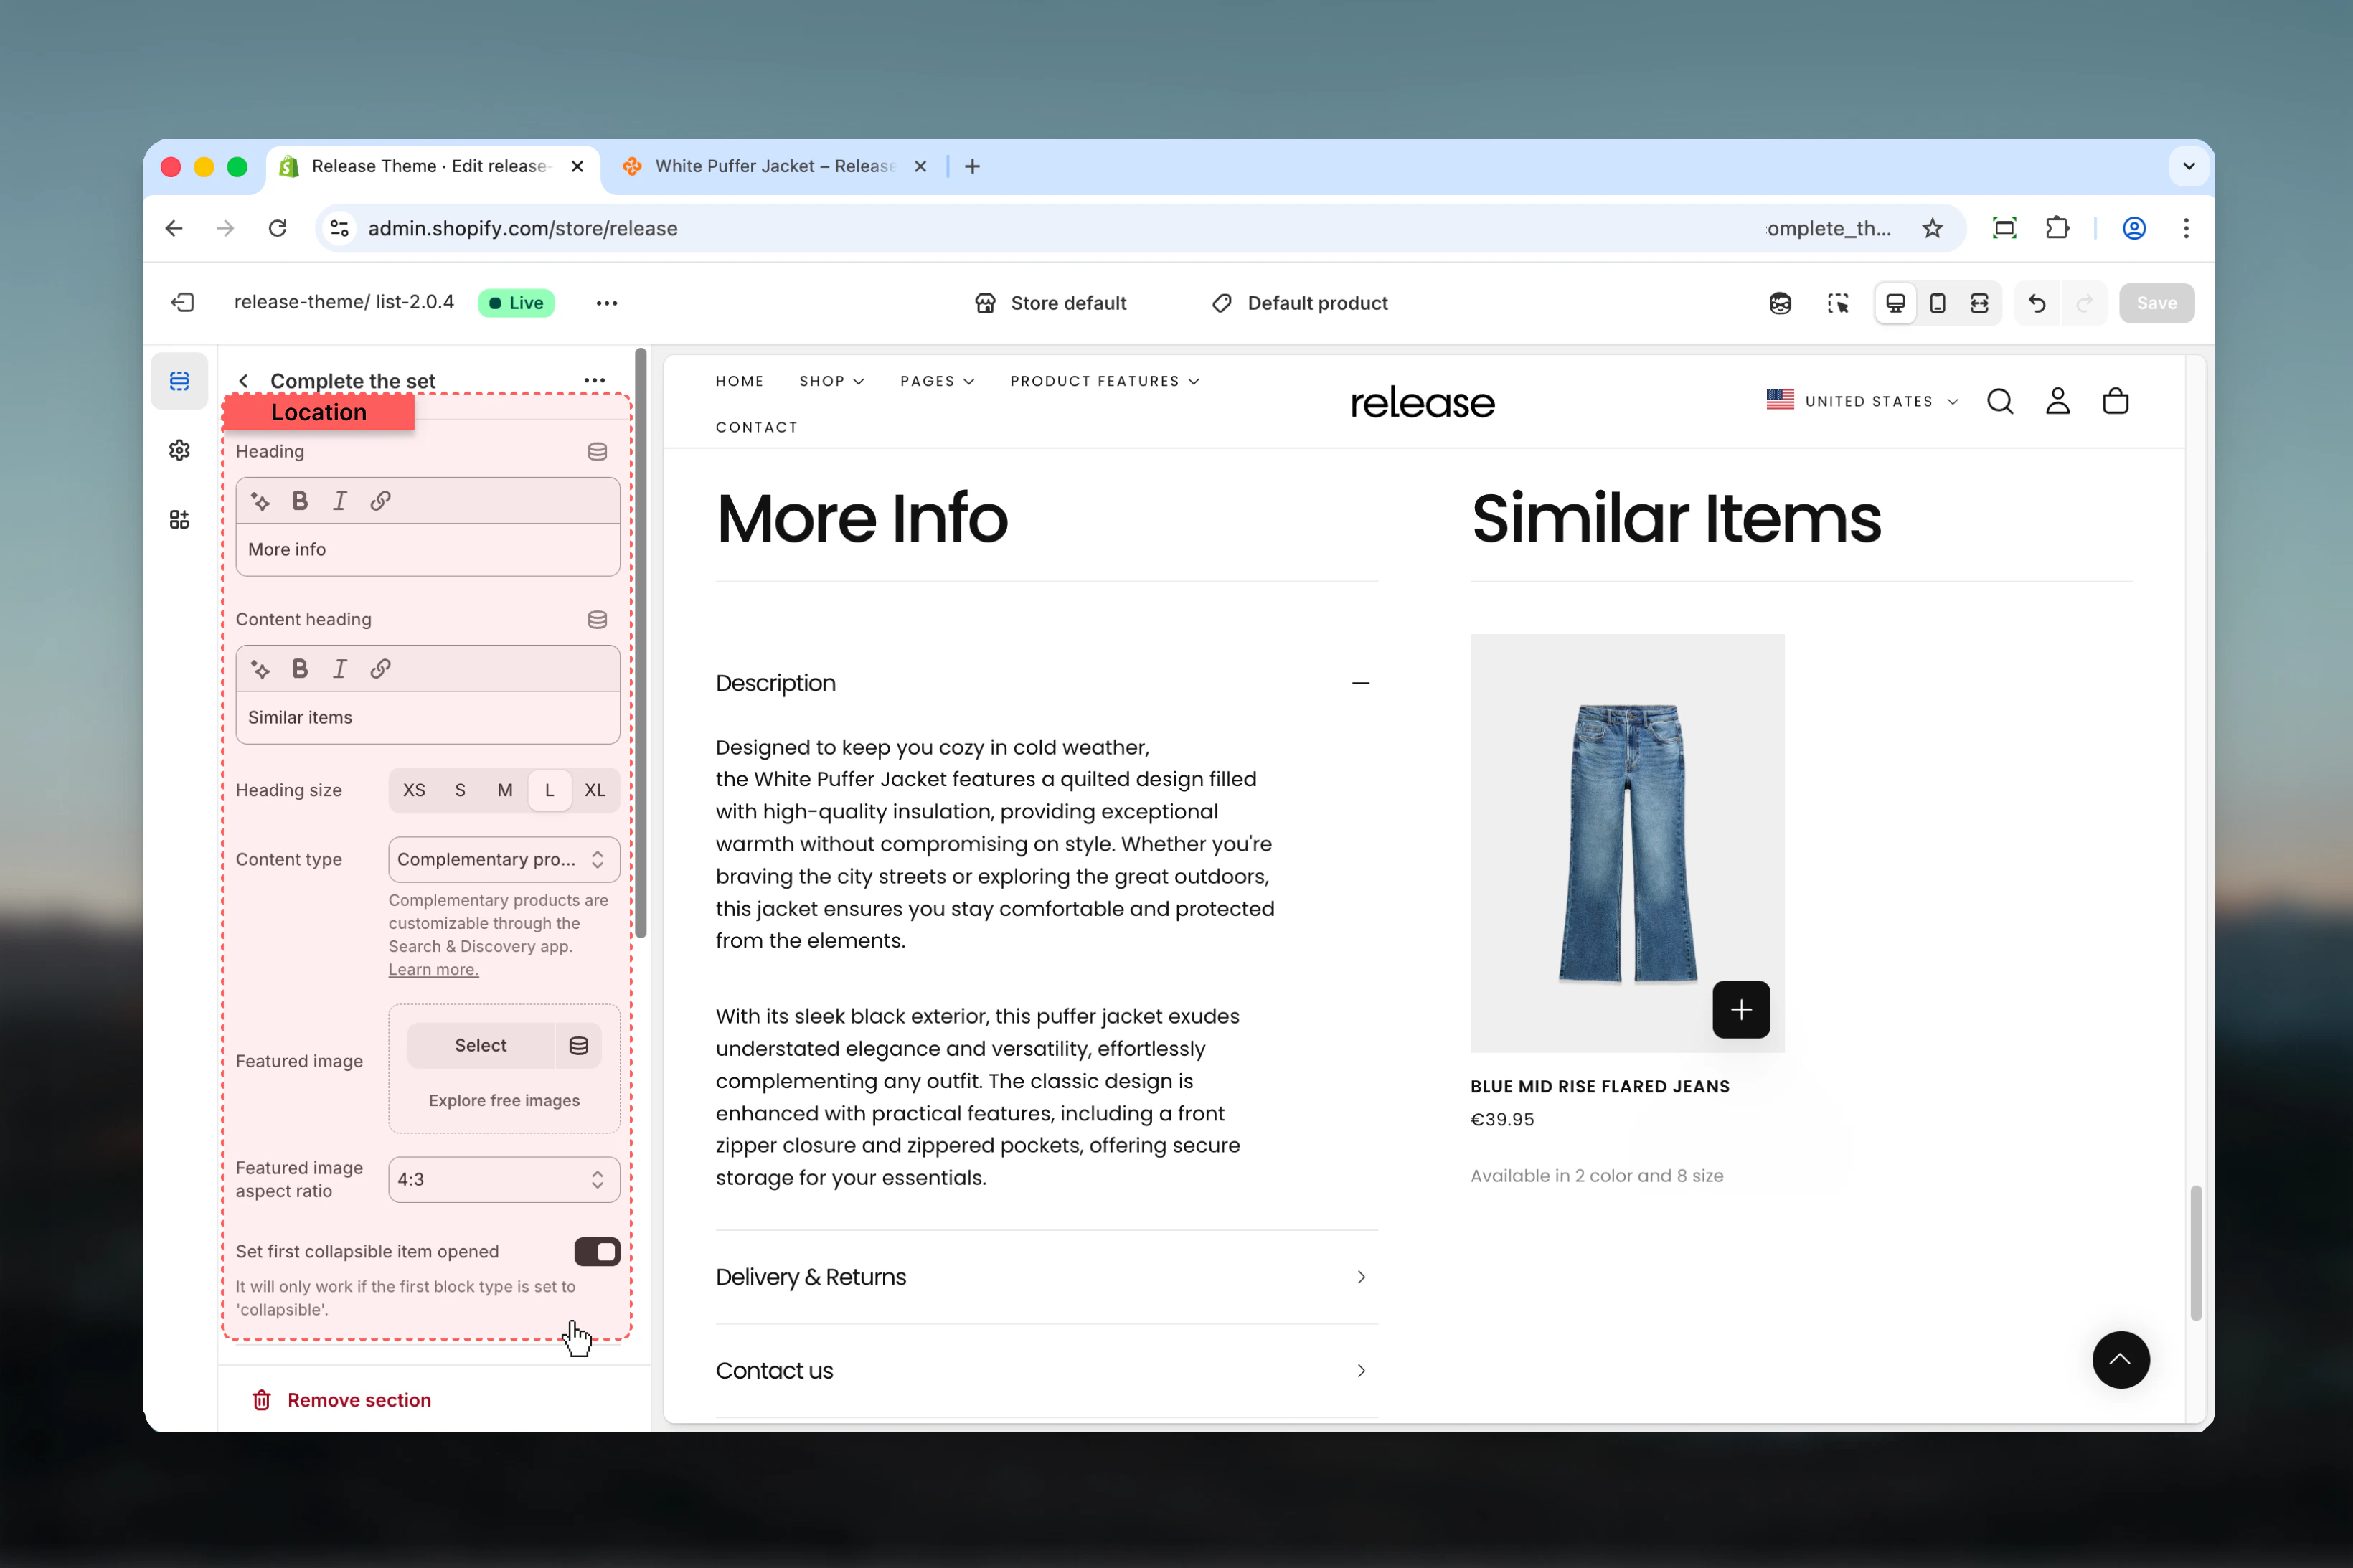
Task: Click the release store logo
Action: point(1423,403)
